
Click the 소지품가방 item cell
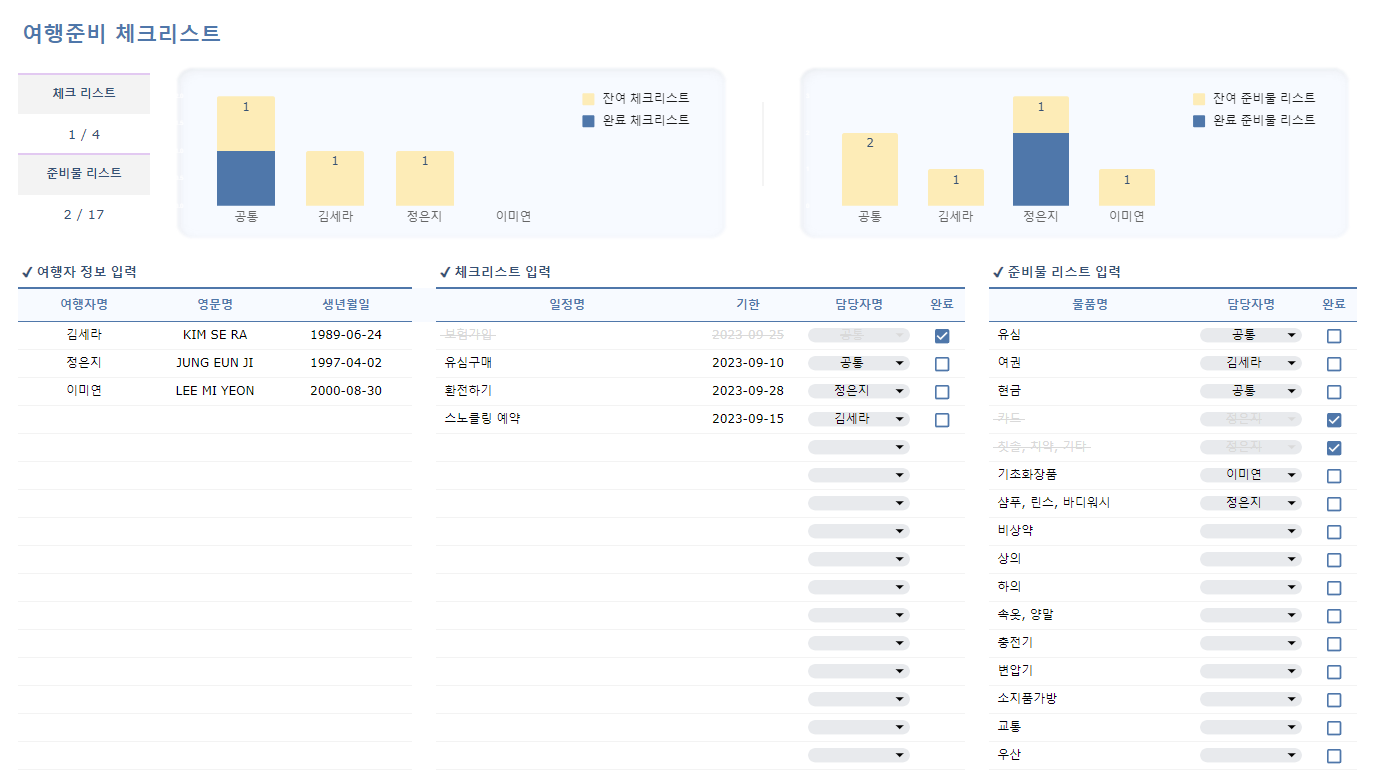[1089, 699]
